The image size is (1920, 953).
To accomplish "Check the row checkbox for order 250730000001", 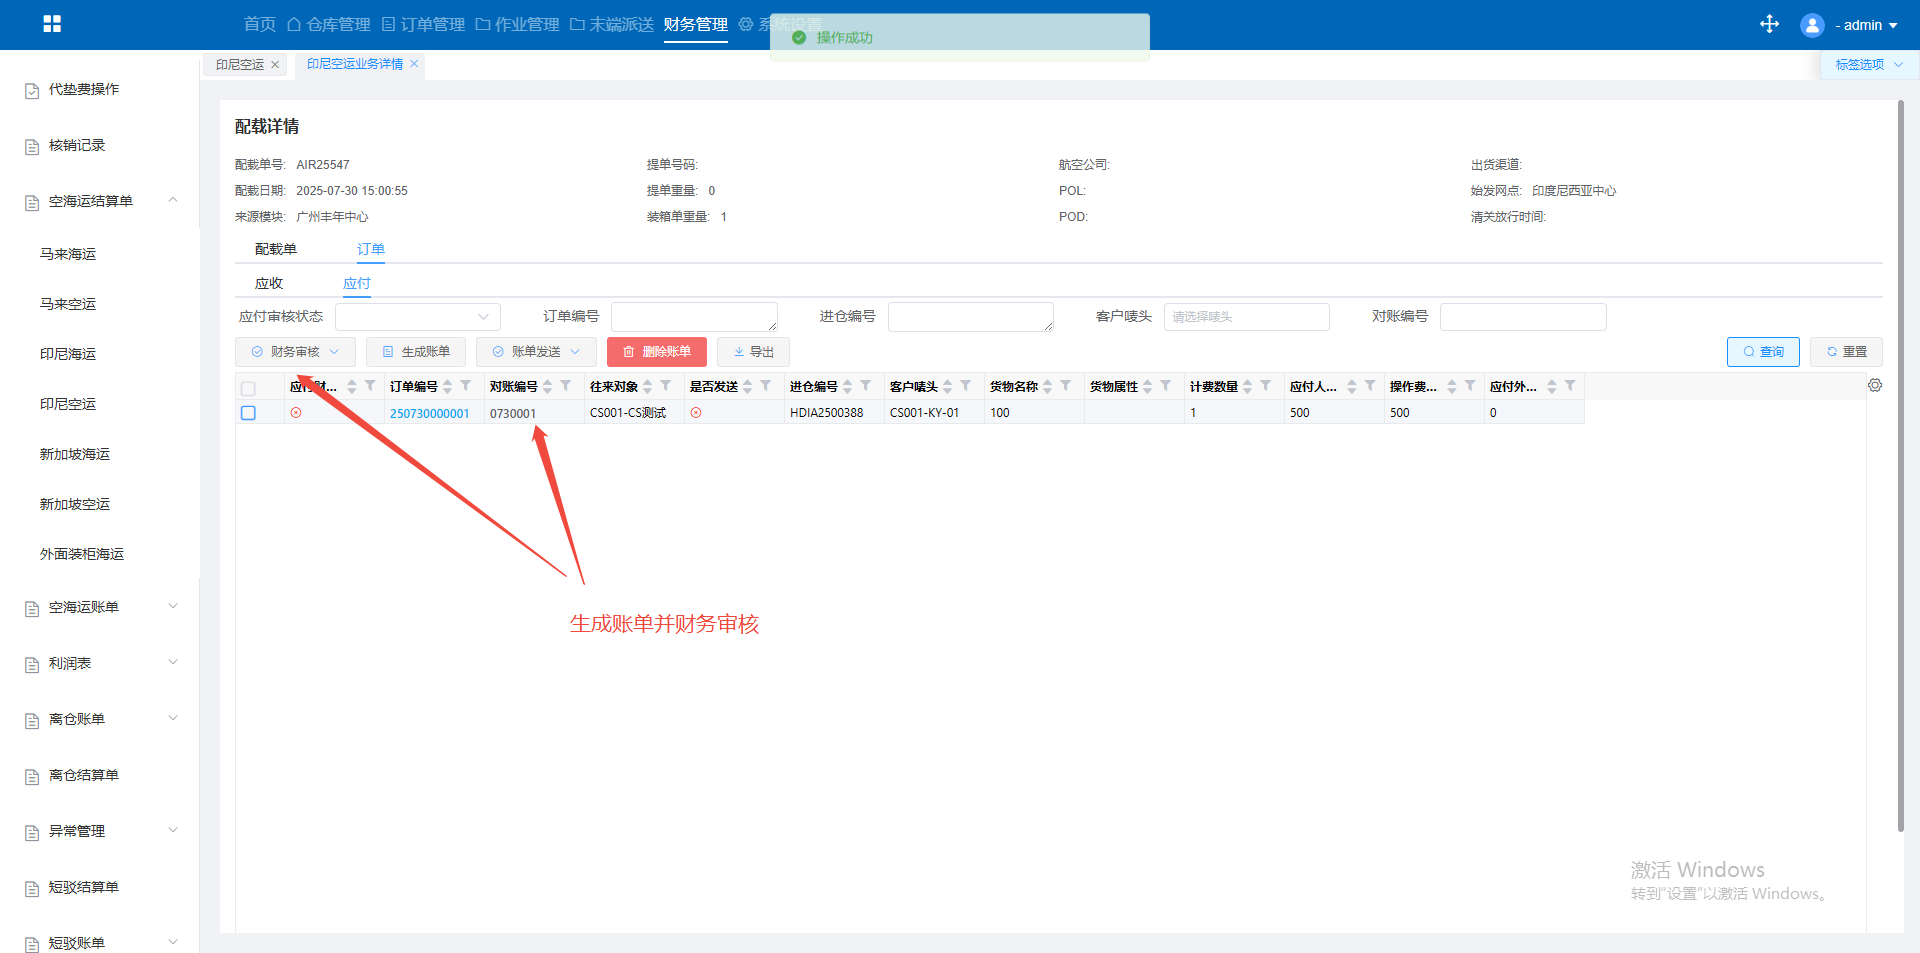I will 248,413.
